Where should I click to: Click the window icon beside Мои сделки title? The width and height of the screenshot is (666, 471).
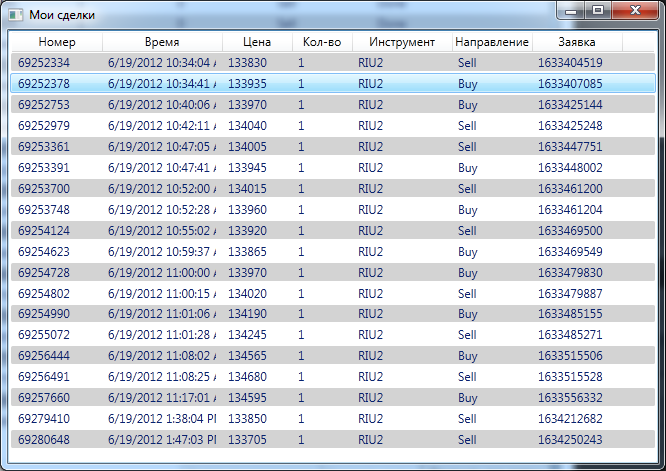15,15
